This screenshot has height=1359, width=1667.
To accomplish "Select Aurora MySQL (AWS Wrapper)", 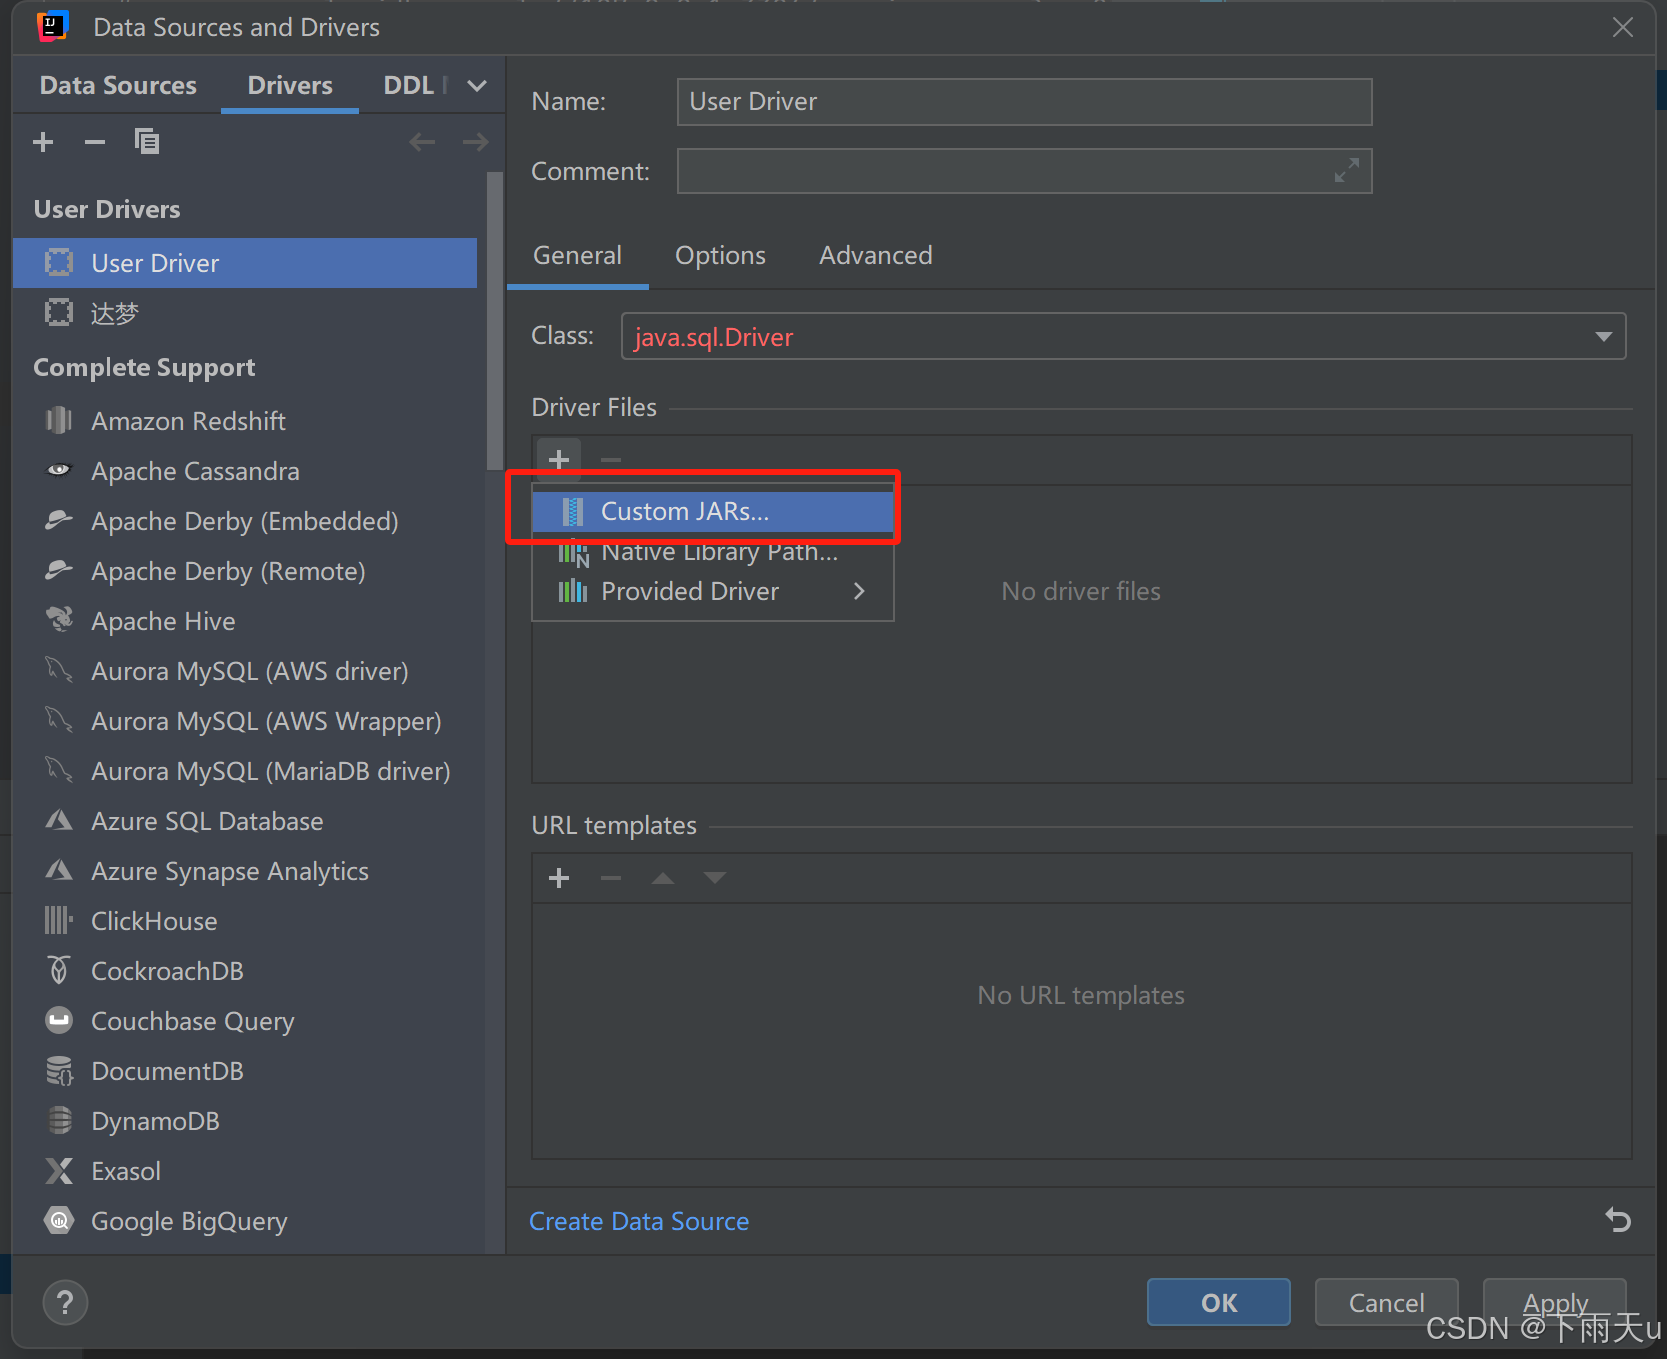I will pyautogui.click(x=245, y=721).
